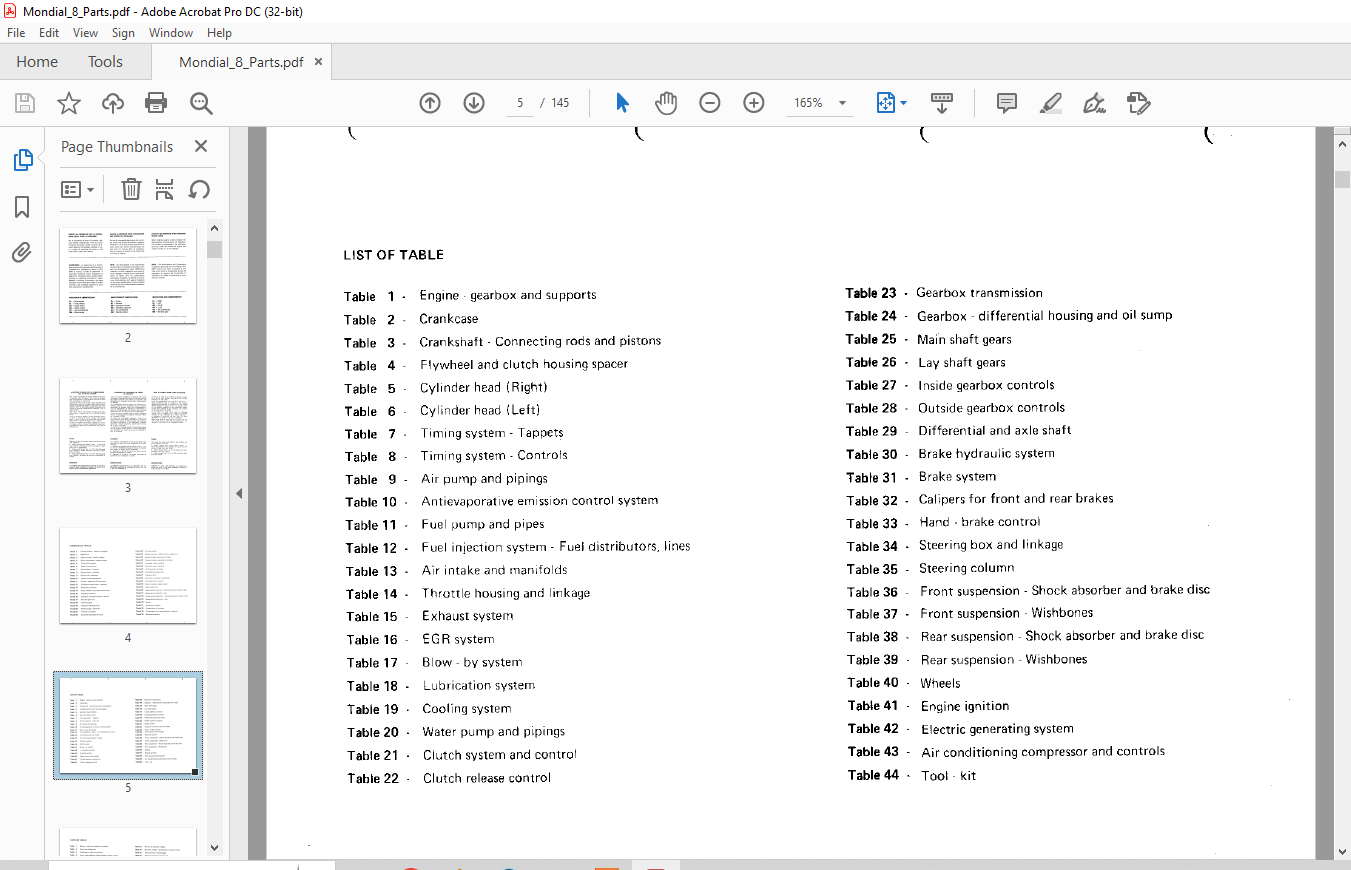Expand the fit page options dropdown
Image resolution: width=1351 pixels, height=870 pixels.
click(903, 103)
